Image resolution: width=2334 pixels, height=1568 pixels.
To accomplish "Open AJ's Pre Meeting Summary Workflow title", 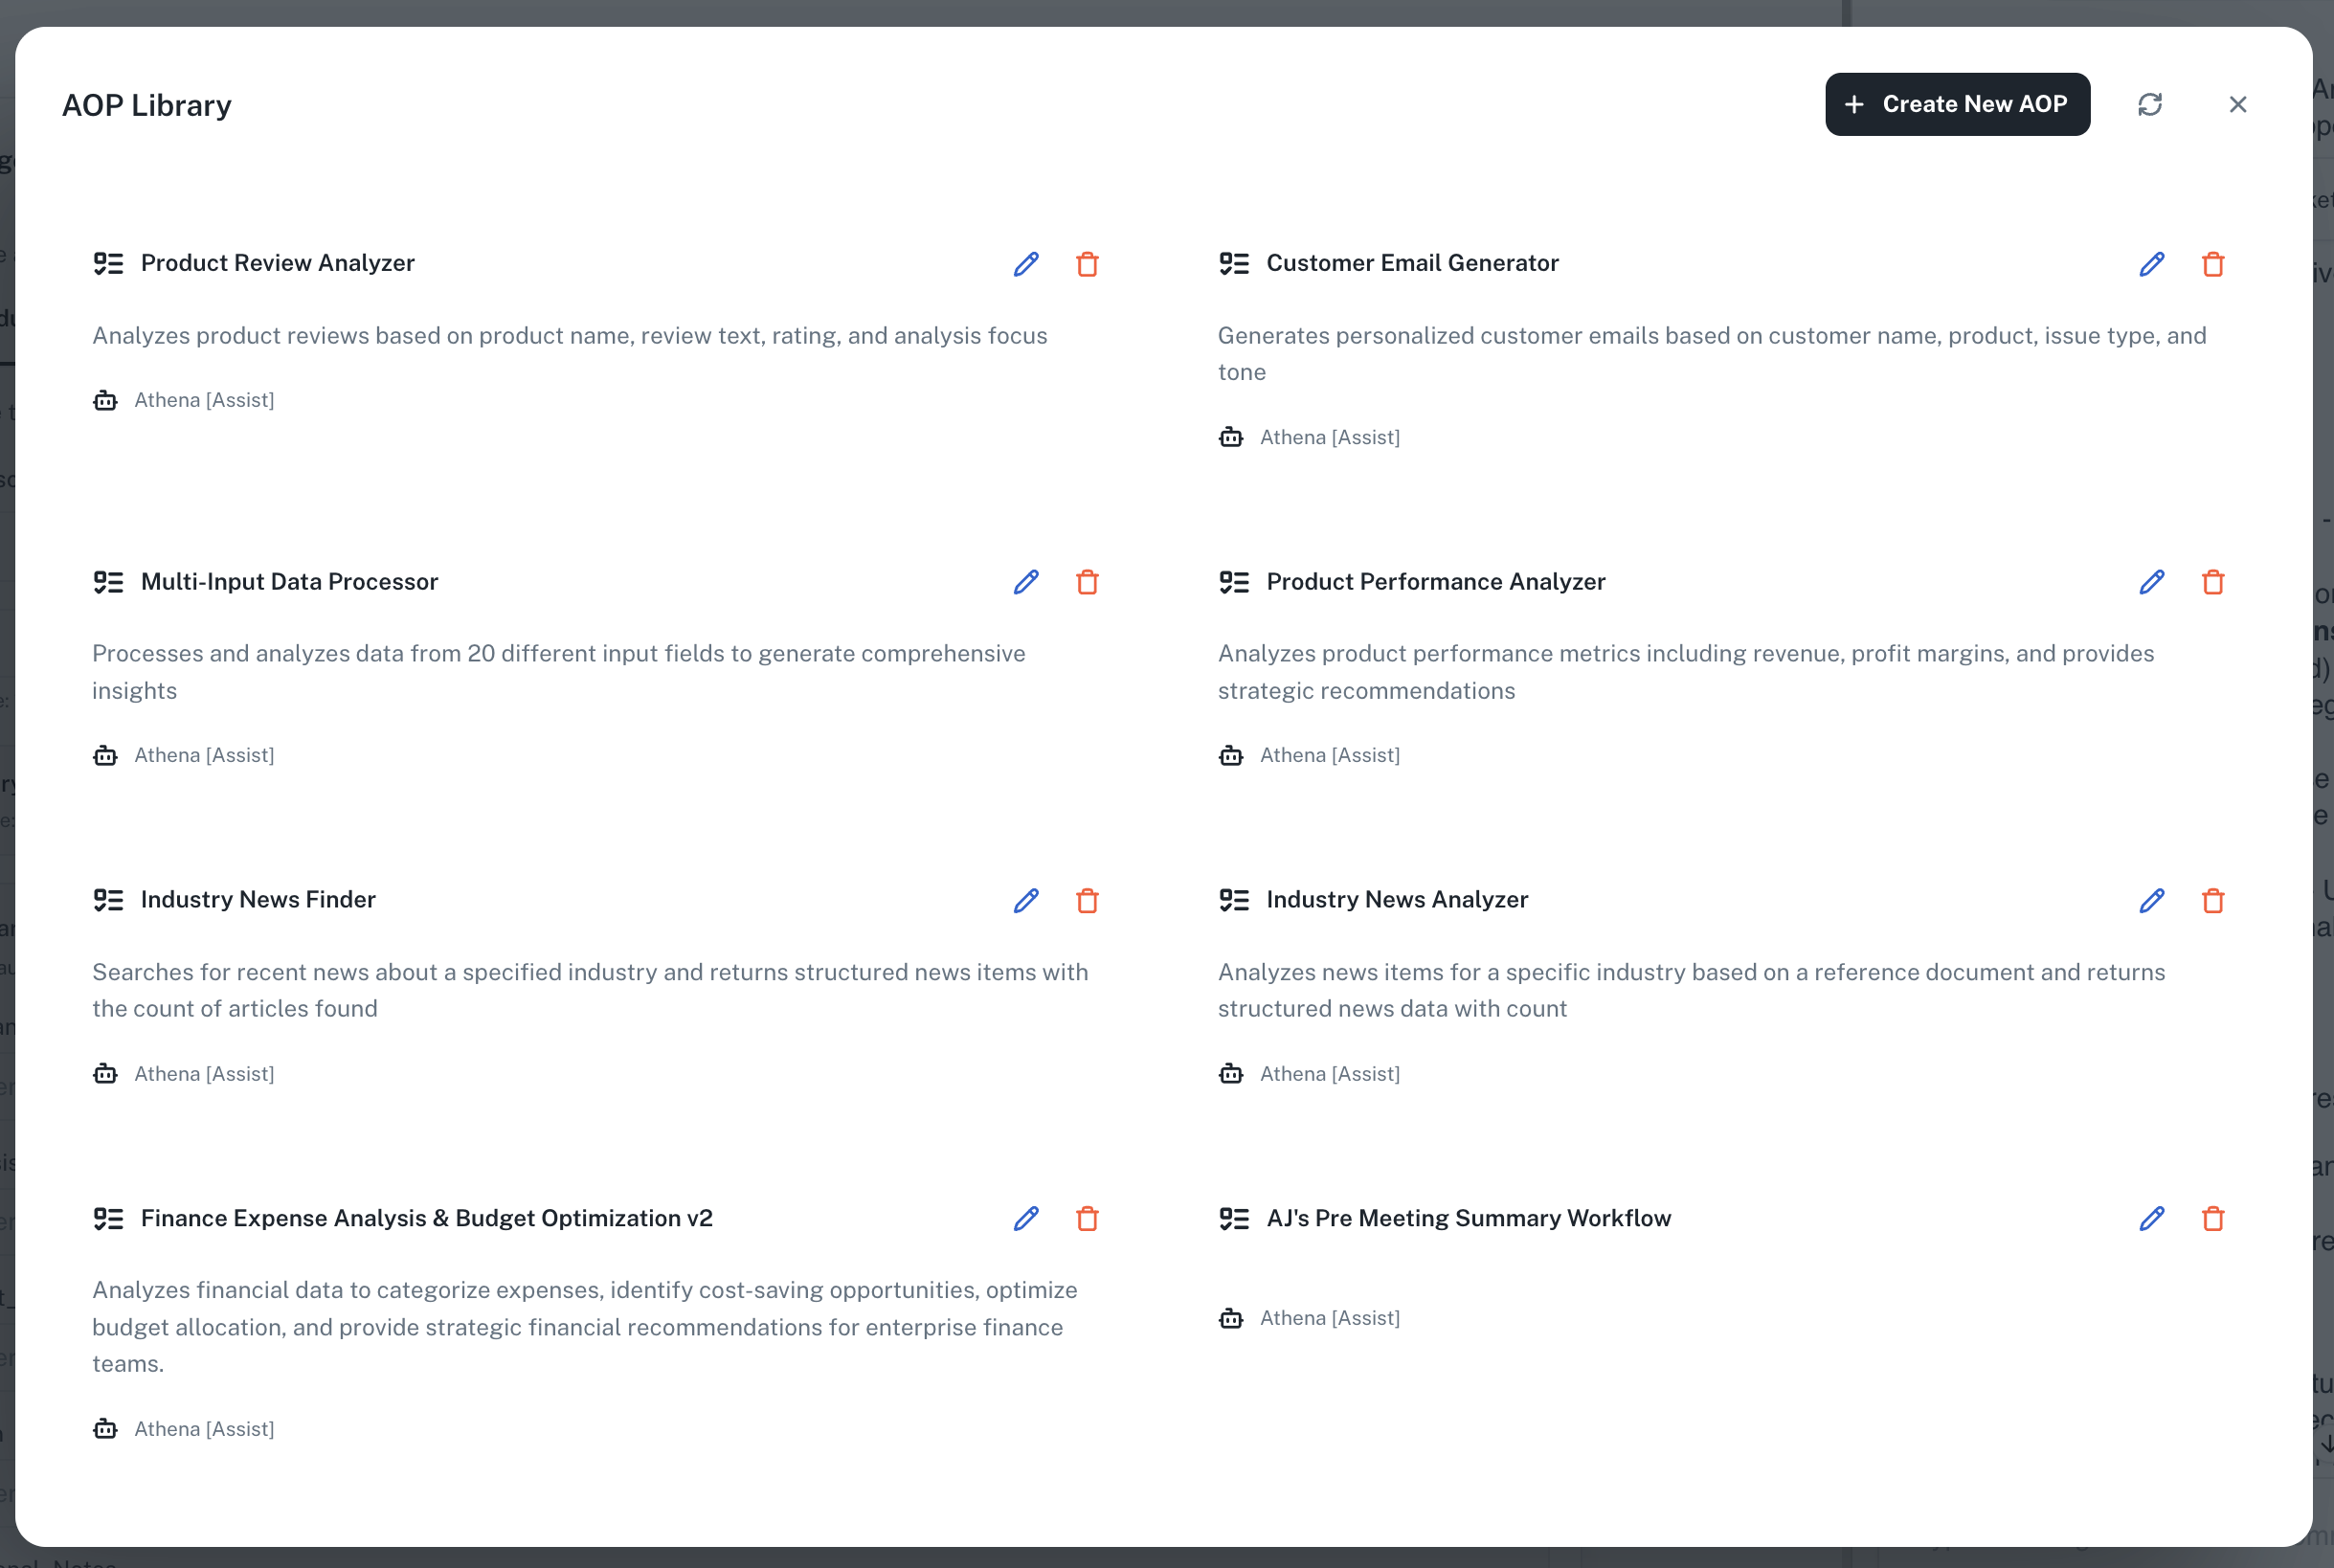I will (1467, 1218).
